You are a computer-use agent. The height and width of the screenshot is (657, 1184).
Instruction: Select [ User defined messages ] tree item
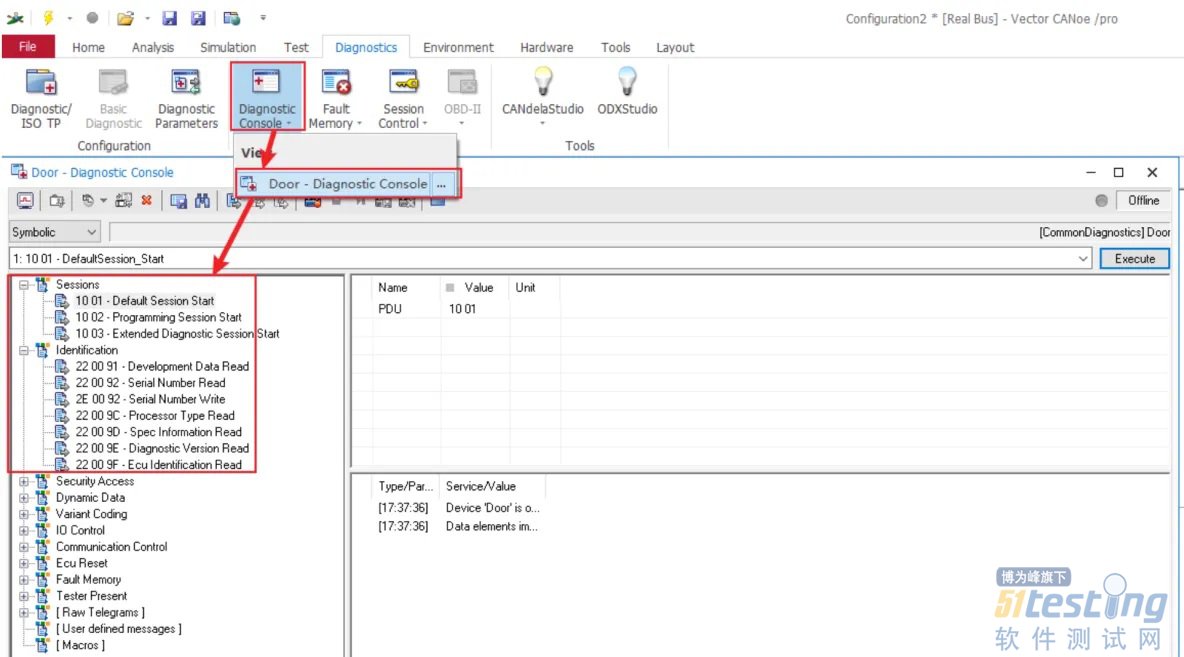click(119, 629)
